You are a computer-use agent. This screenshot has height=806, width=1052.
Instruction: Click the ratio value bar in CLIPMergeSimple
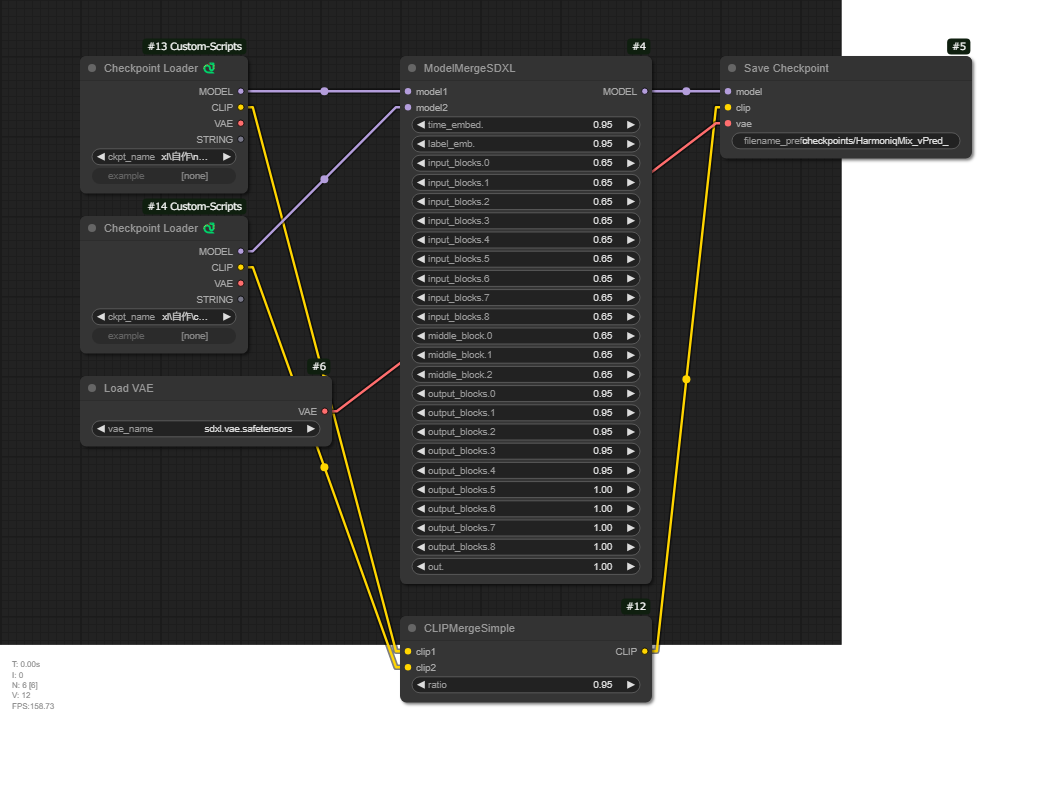pyautogui.click(x=525, y=685)
